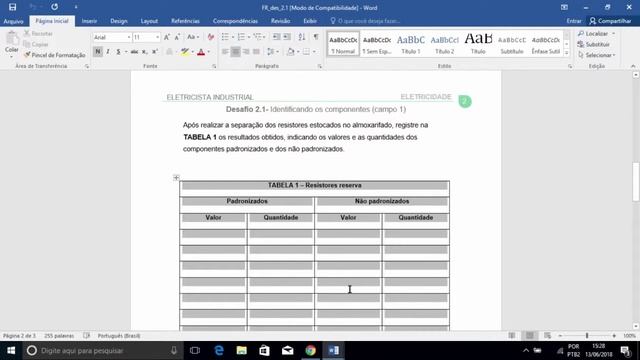This screenshot has height=360, width=640.
Task: Toggle center alignment
Action: coord(236,52)
